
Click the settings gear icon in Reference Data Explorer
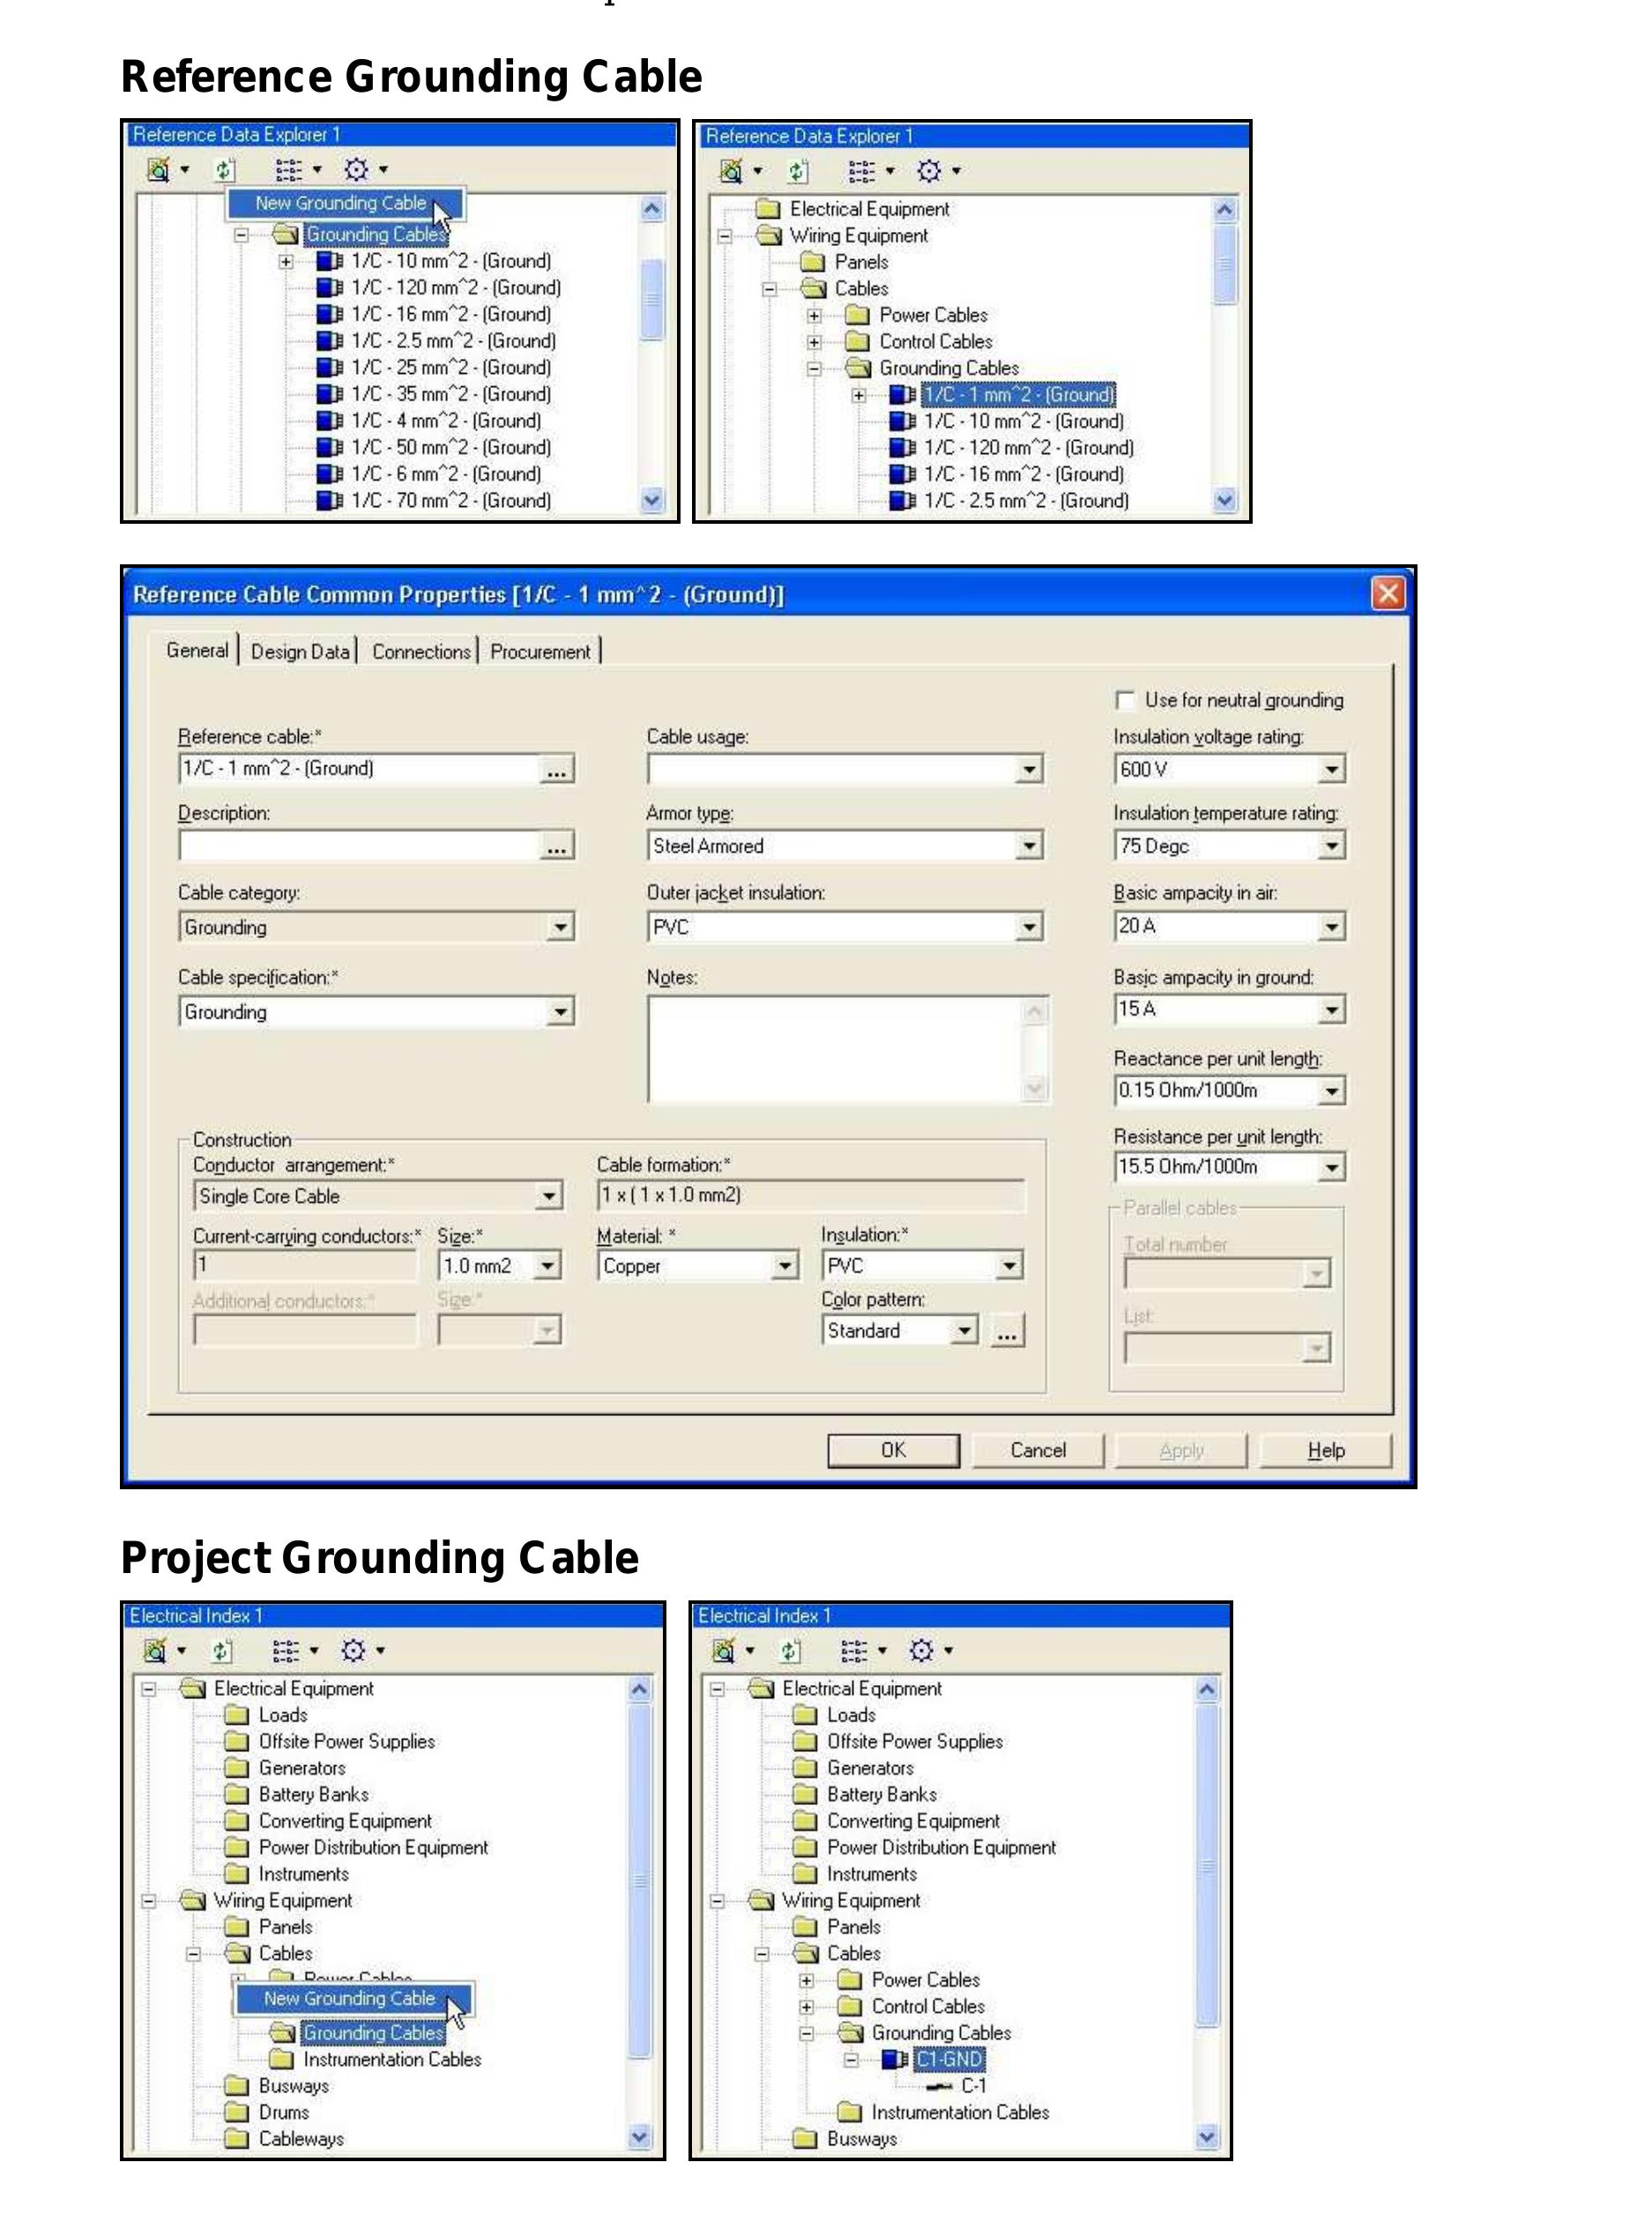[x=355, y=170]
